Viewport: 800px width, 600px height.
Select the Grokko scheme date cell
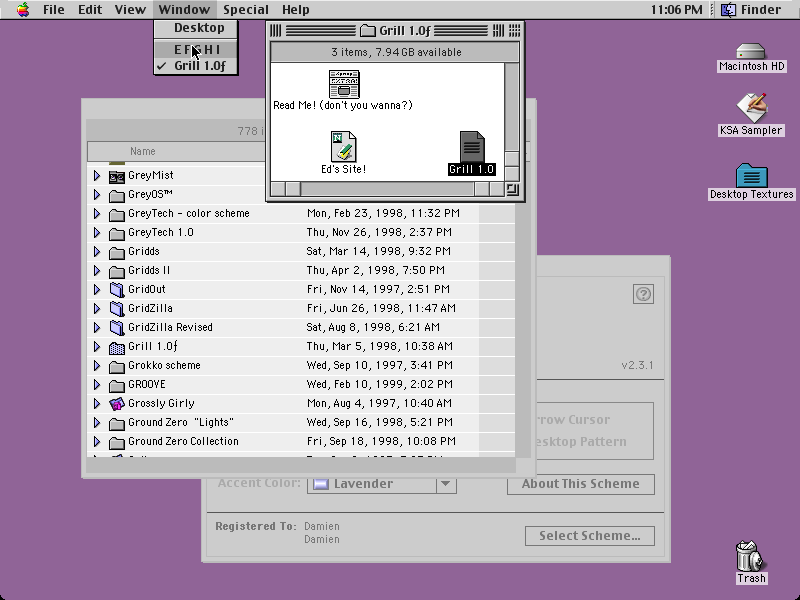tap(379, 365)
